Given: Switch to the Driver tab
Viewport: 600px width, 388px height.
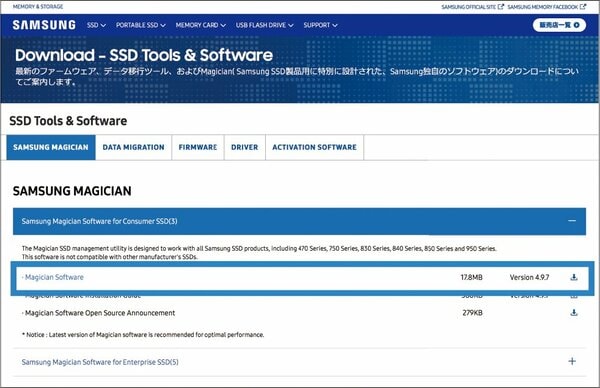Looking at the screenshot, I should point(245,147).
